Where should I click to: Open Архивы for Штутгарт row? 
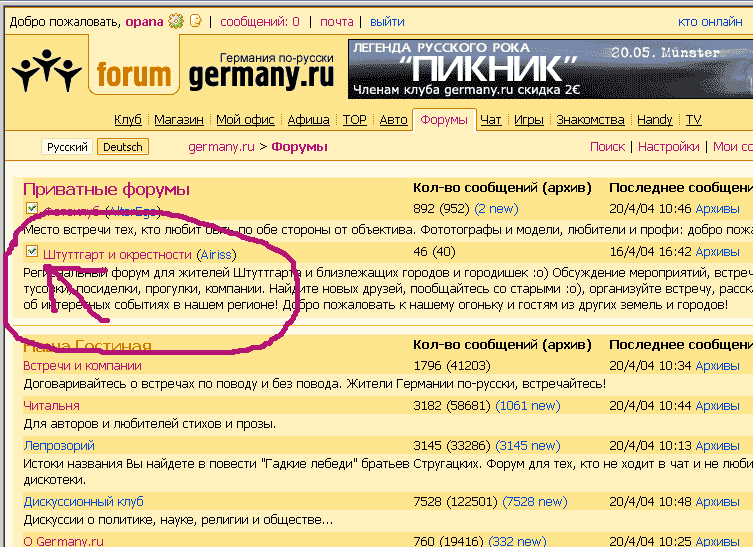pos(717,252)
